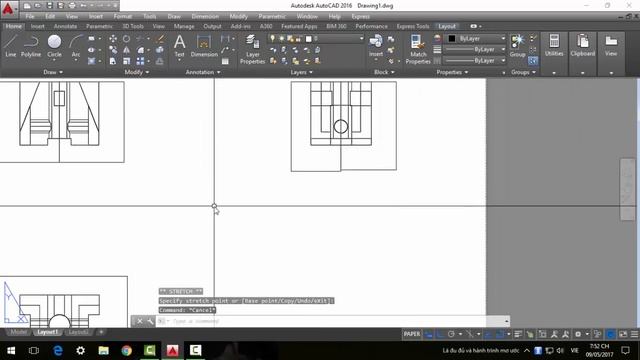640x360 pixels.
Task: Add a new layout with plus button
Action: 101,332
